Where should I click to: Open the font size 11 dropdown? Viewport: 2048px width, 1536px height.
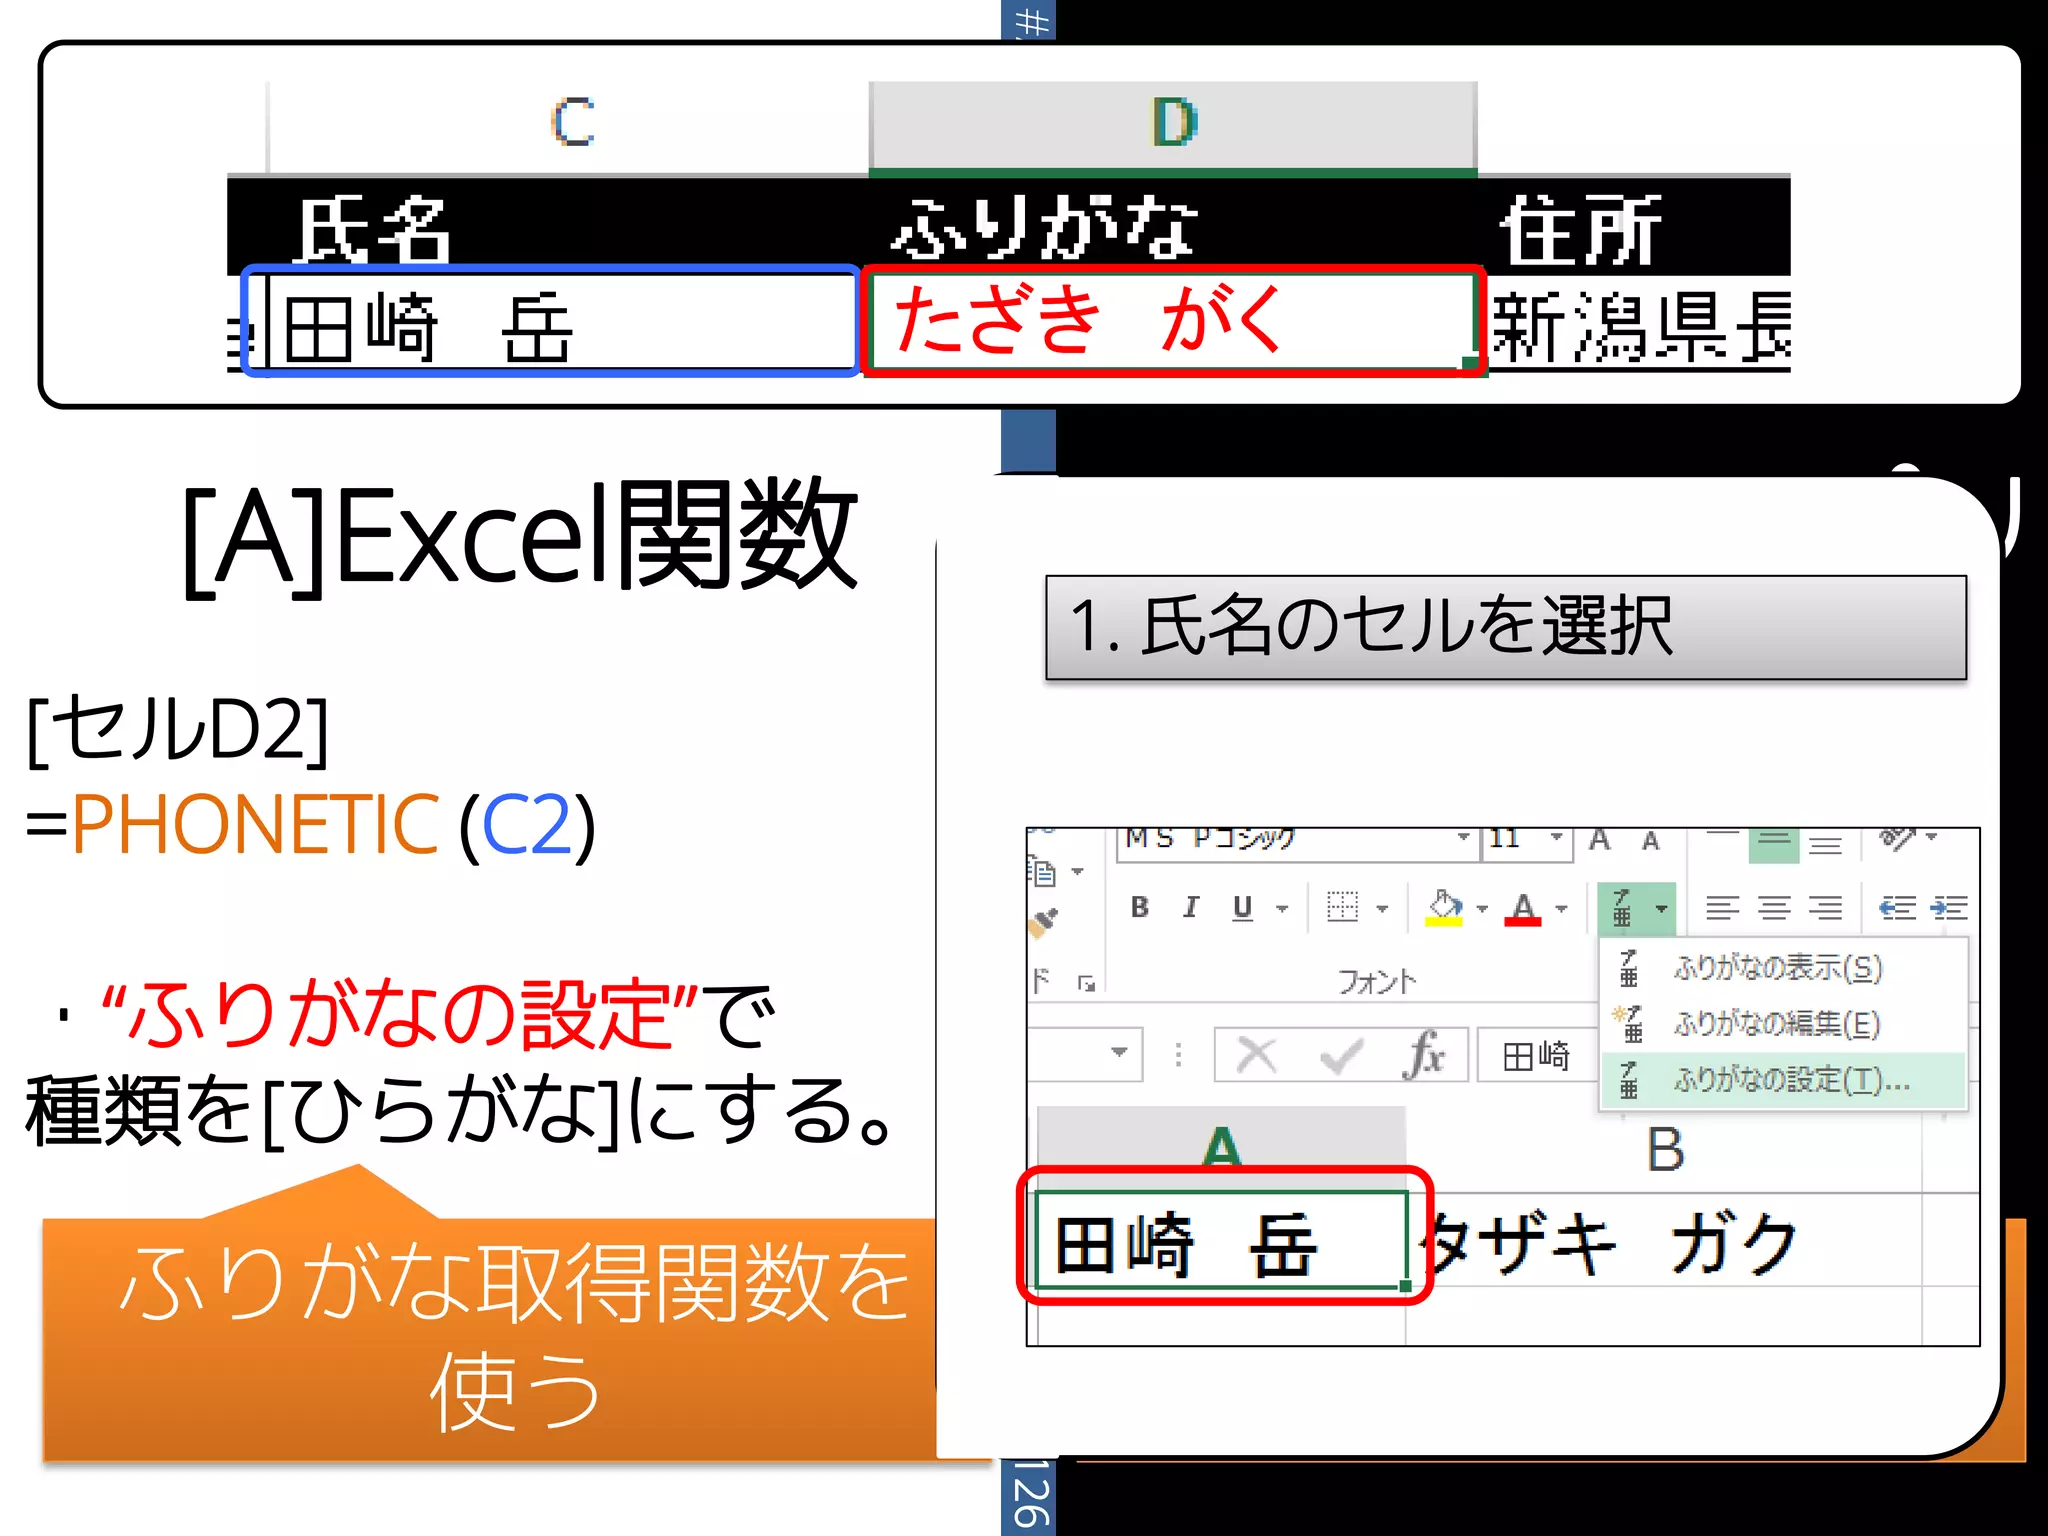[1556, 837]
